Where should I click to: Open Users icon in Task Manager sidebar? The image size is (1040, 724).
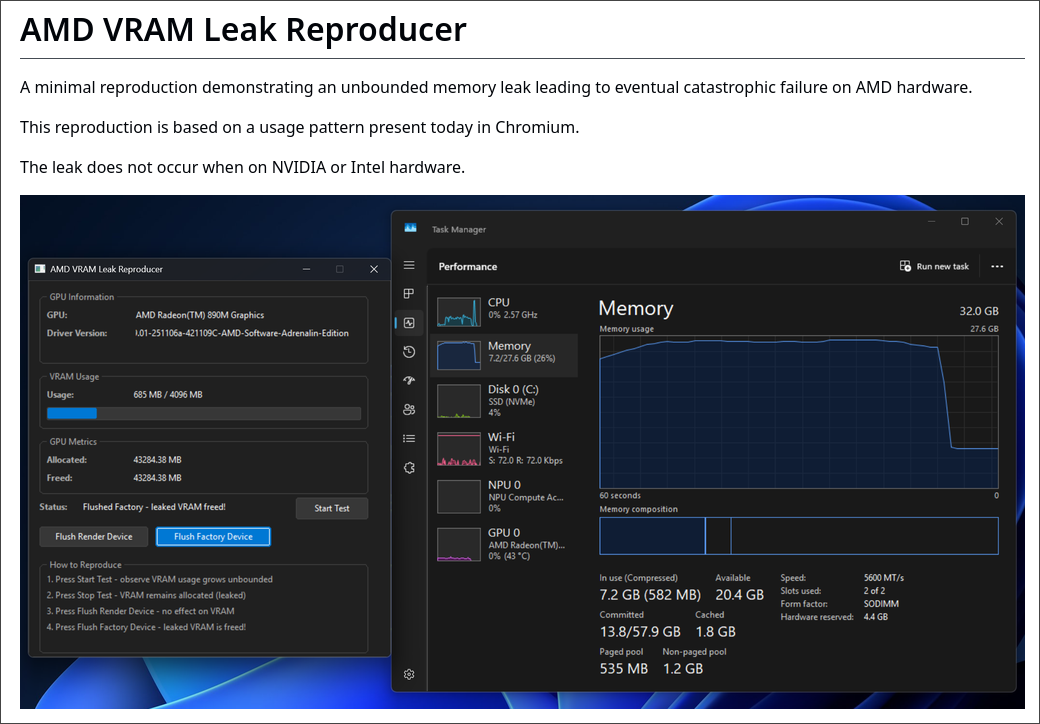click(409, 410)
